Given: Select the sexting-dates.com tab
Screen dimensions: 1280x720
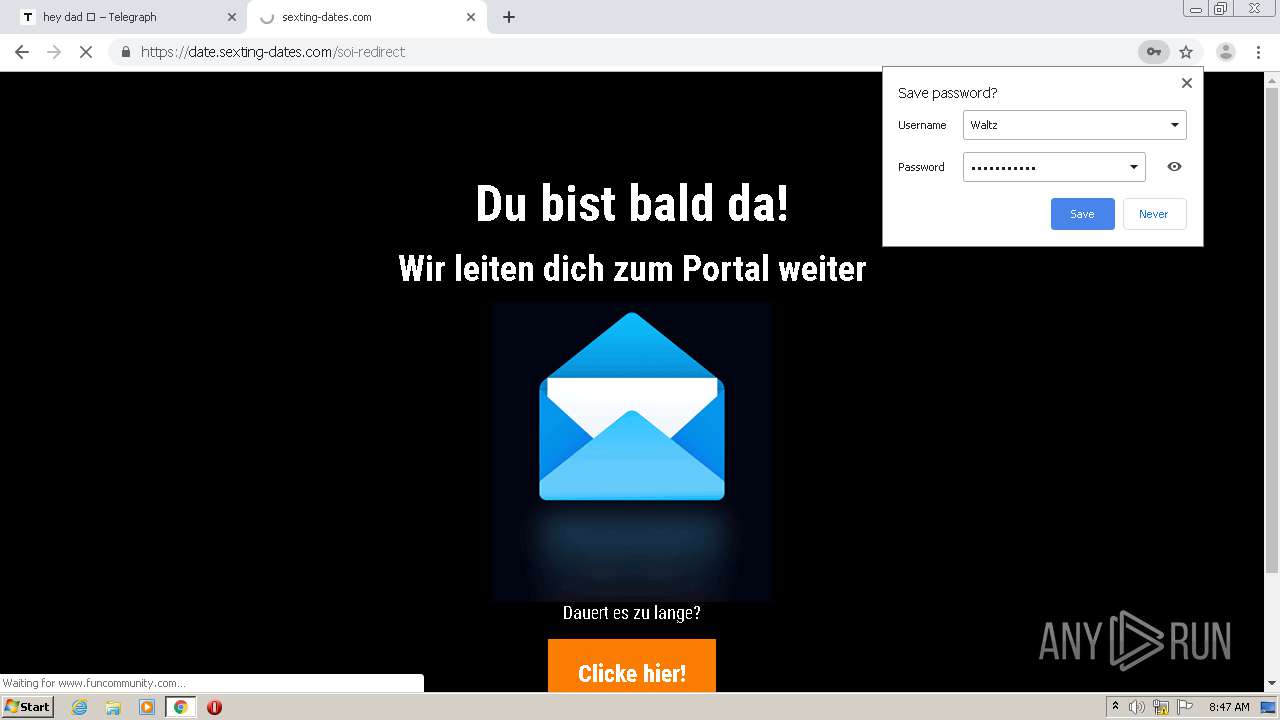Looking at the screenshot, I should point(365,17).
